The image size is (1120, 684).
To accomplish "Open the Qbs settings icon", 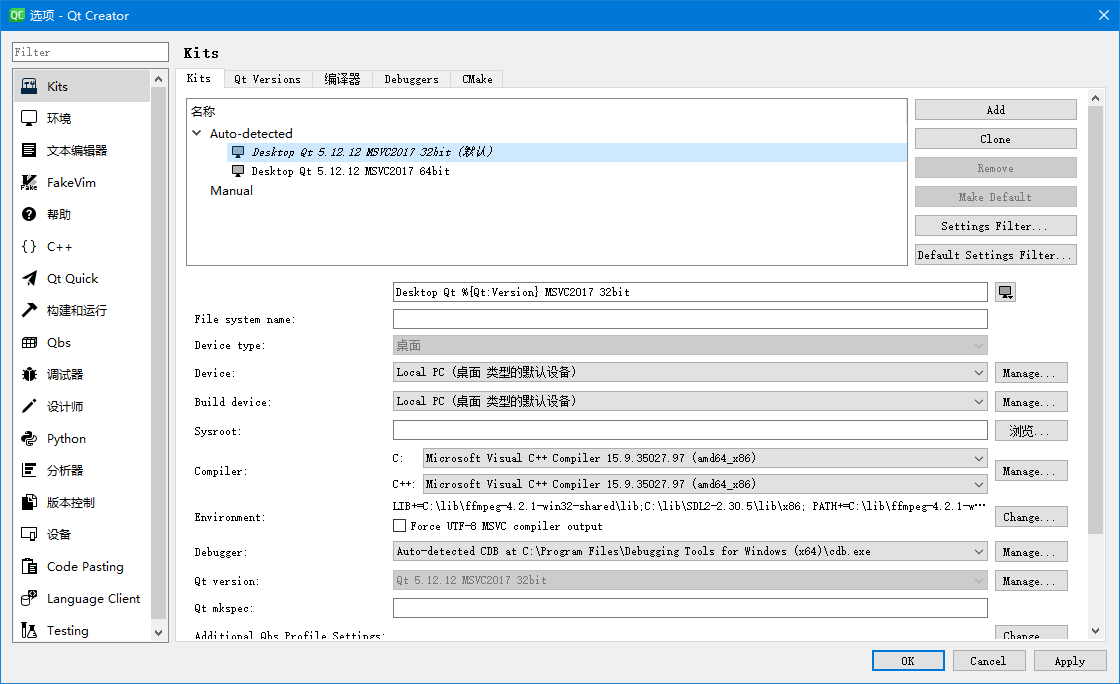I will click(29, 343).
